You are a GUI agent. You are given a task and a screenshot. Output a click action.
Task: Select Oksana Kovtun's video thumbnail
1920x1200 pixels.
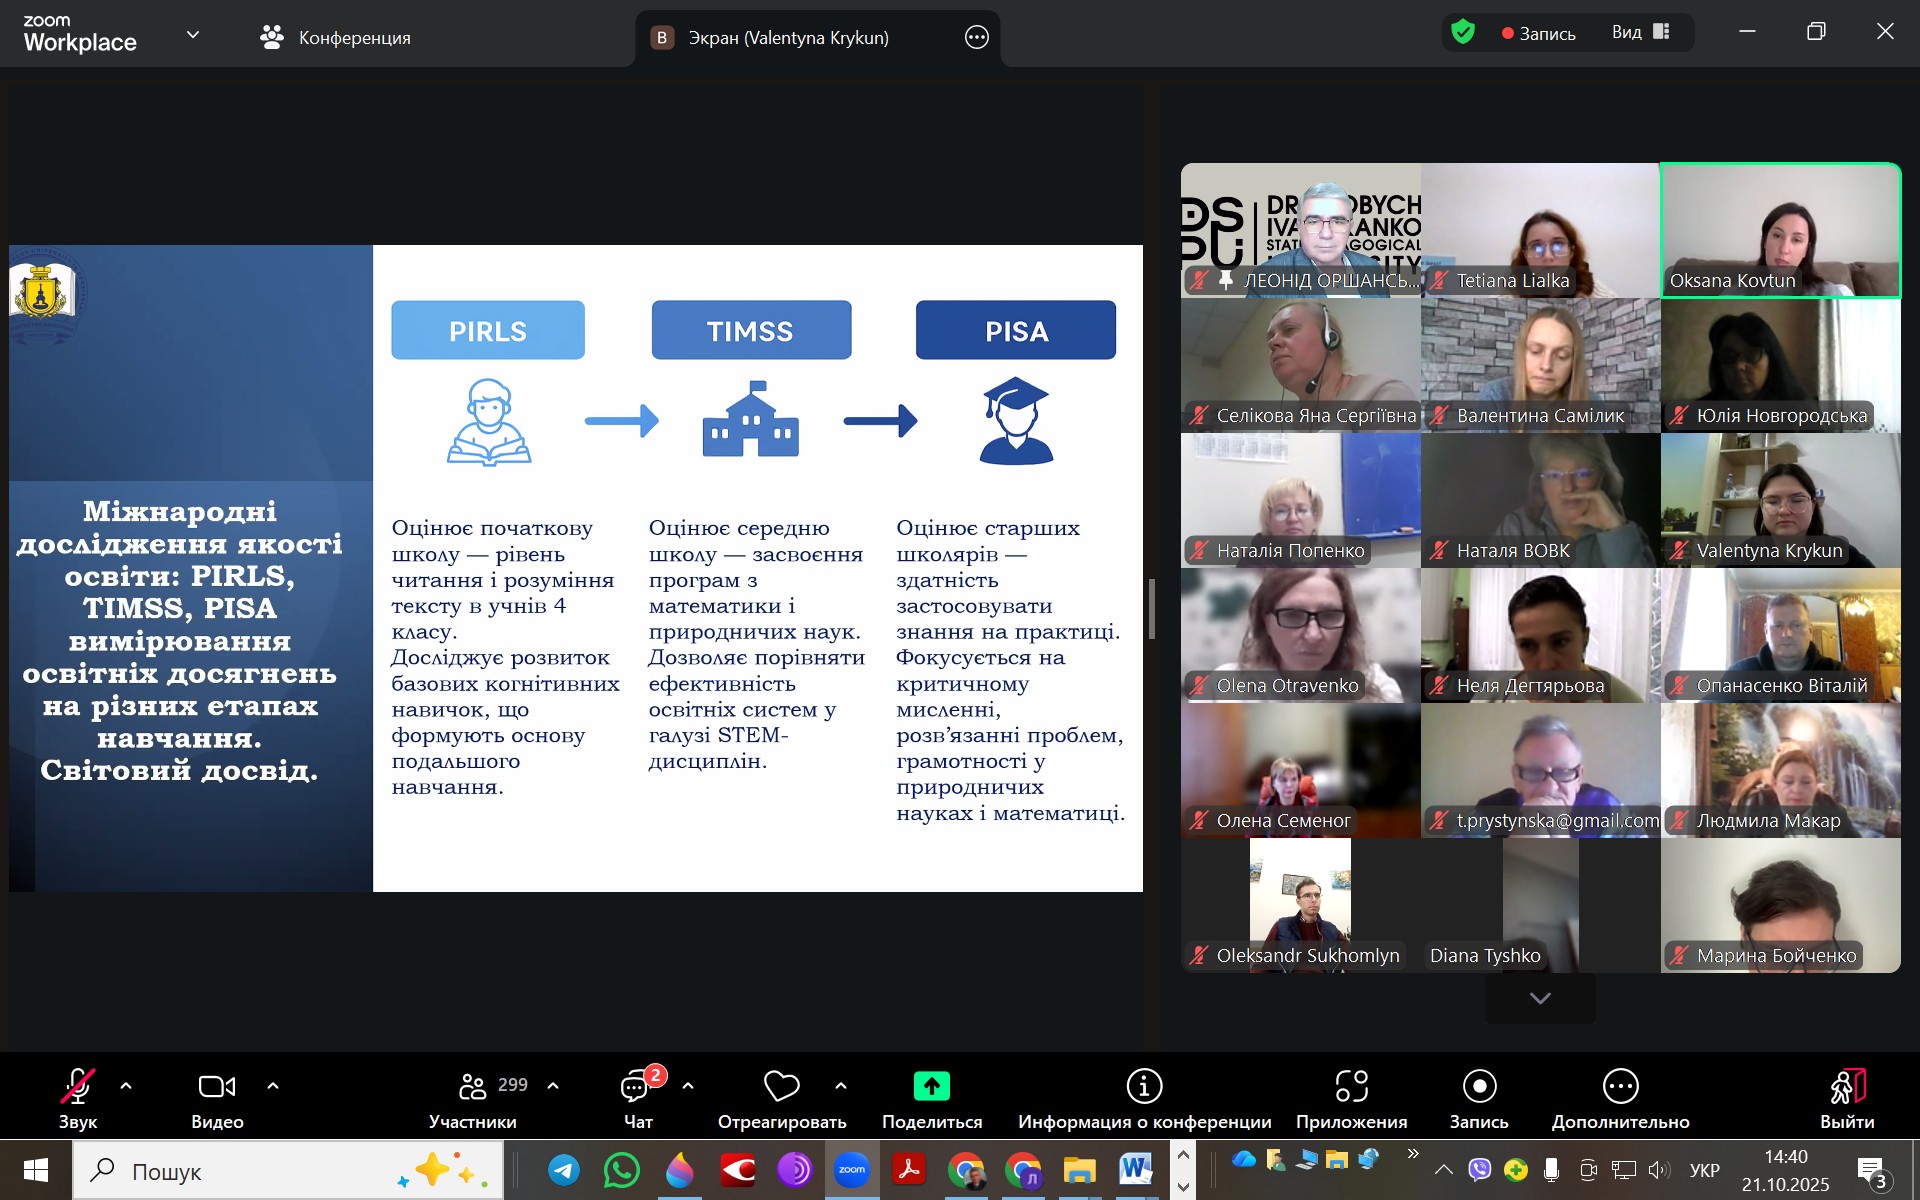point(1780,230)
